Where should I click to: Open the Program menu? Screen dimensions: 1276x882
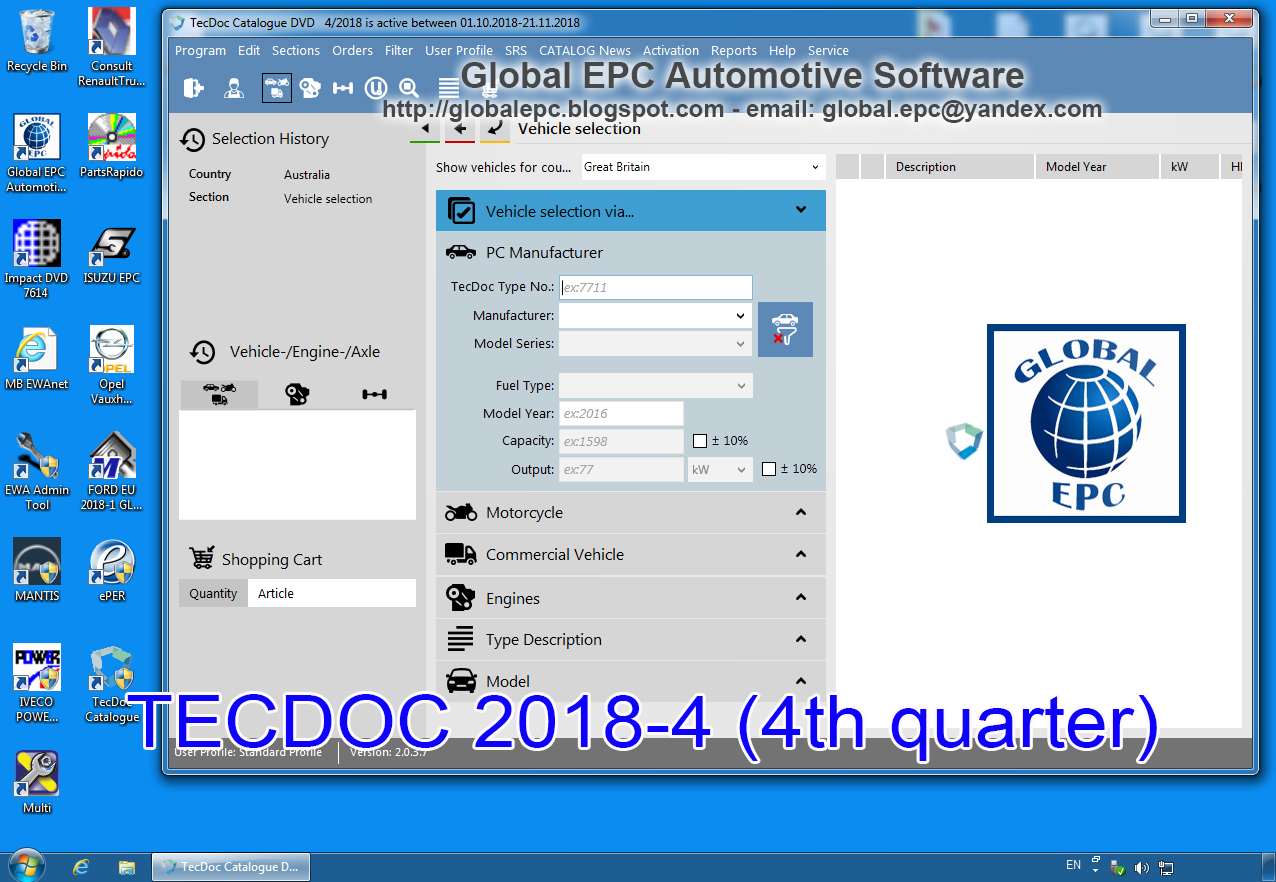click(200, 50)
